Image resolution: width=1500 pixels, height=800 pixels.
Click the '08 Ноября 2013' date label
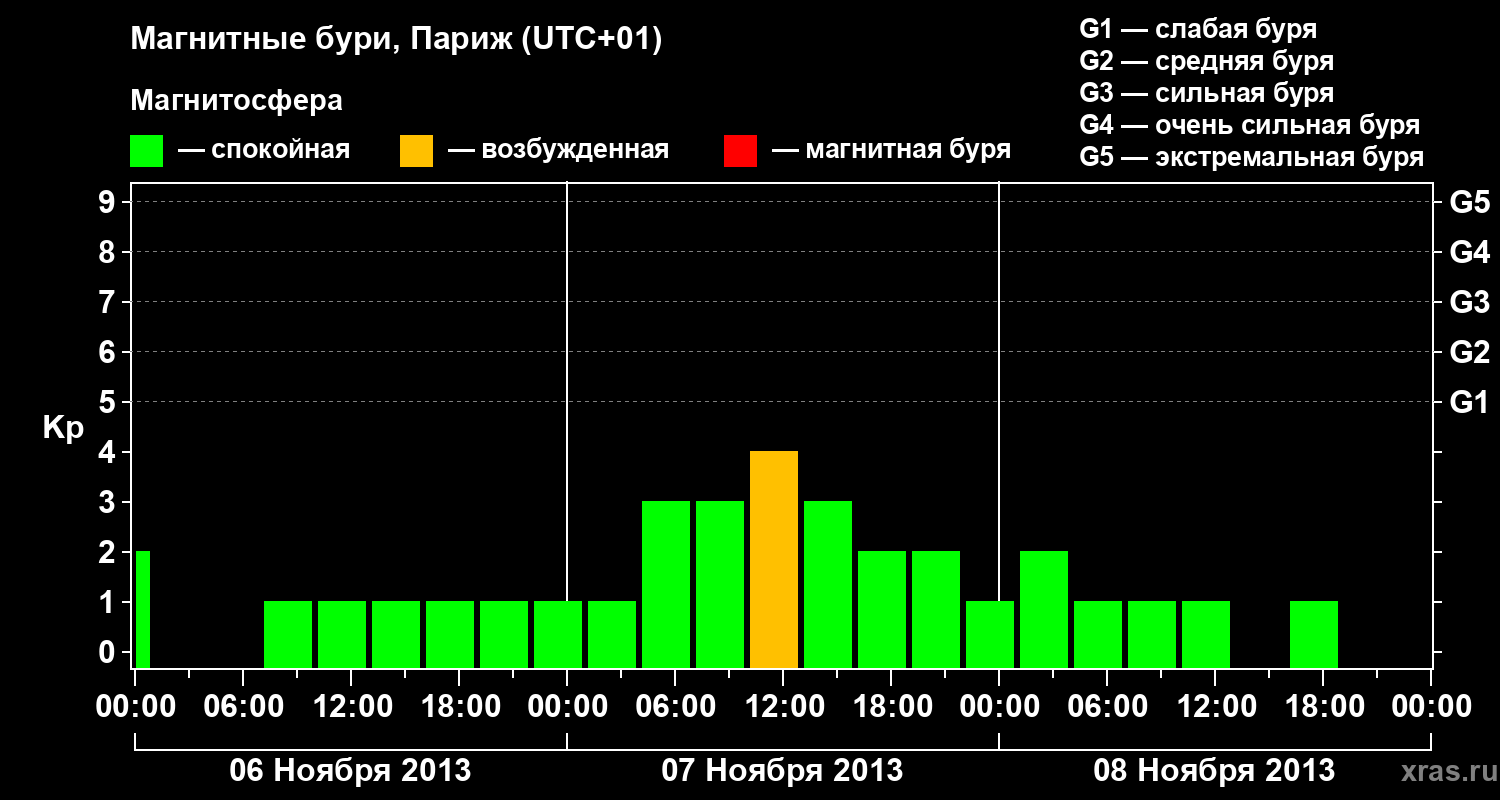[x=1214, y=771]
